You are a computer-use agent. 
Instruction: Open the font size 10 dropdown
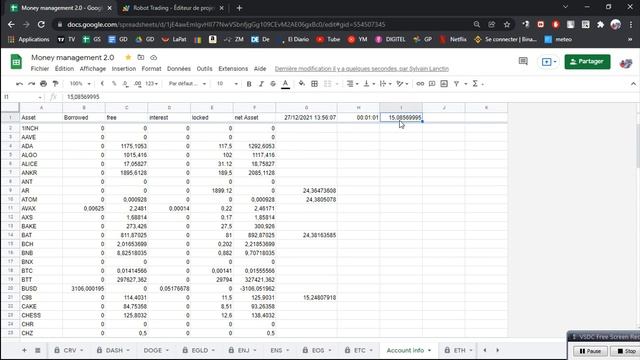(227, 84)
